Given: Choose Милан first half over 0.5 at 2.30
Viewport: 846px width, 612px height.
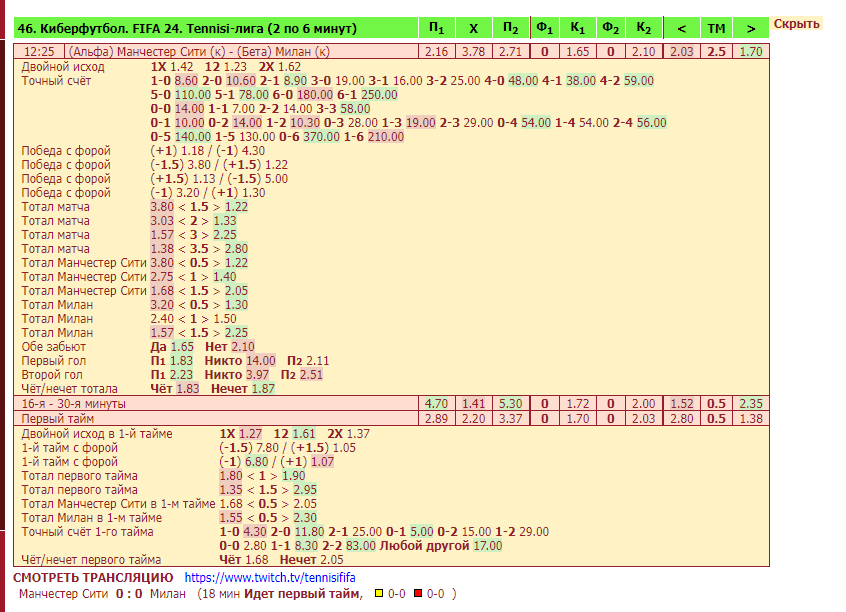Looking at the screenshot, I should 305,518.
